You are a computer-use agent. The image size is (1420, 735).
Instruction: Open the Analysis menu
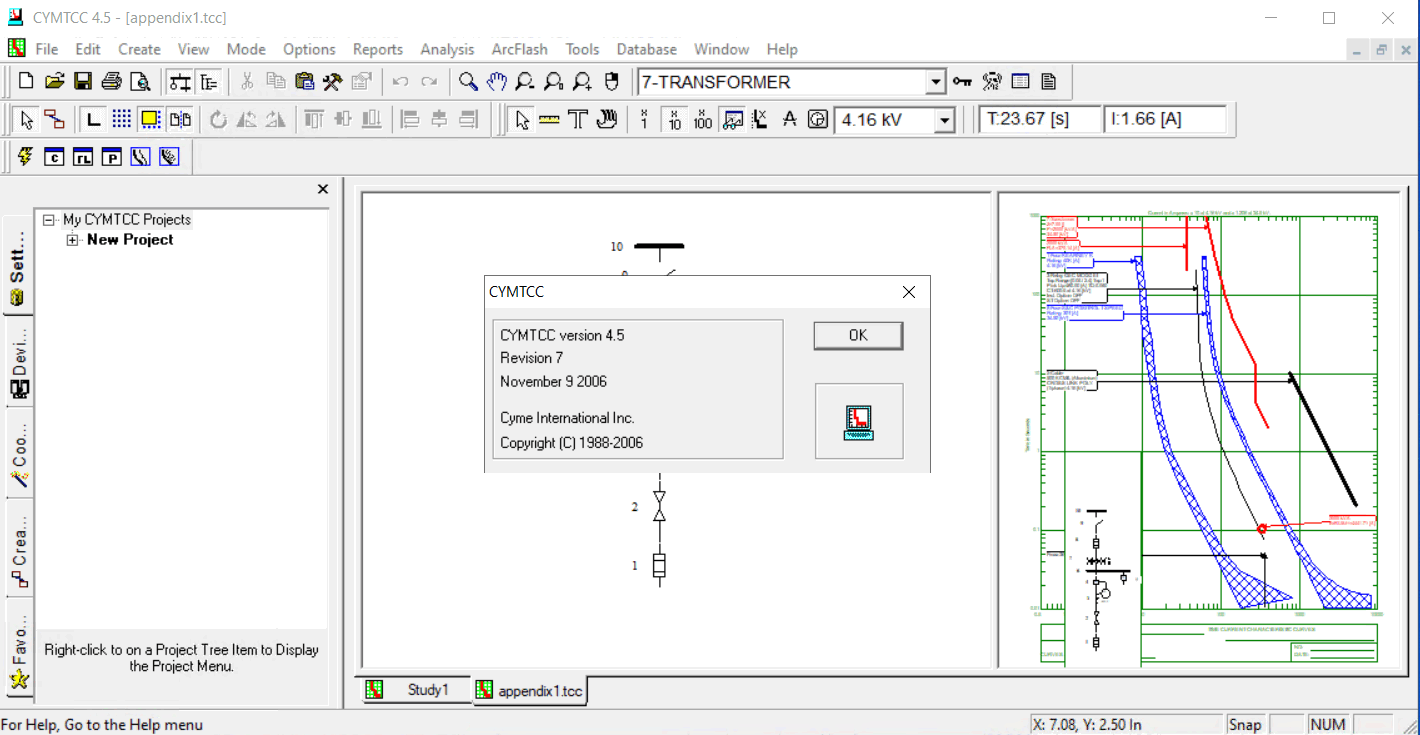click(x=447, y=49)
